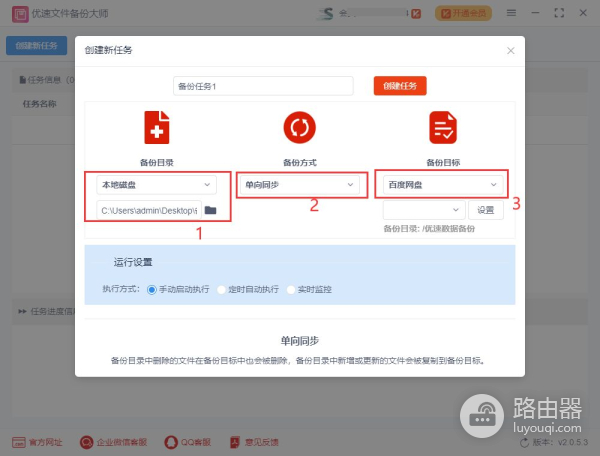Click the 运行设置 heading

133,262
